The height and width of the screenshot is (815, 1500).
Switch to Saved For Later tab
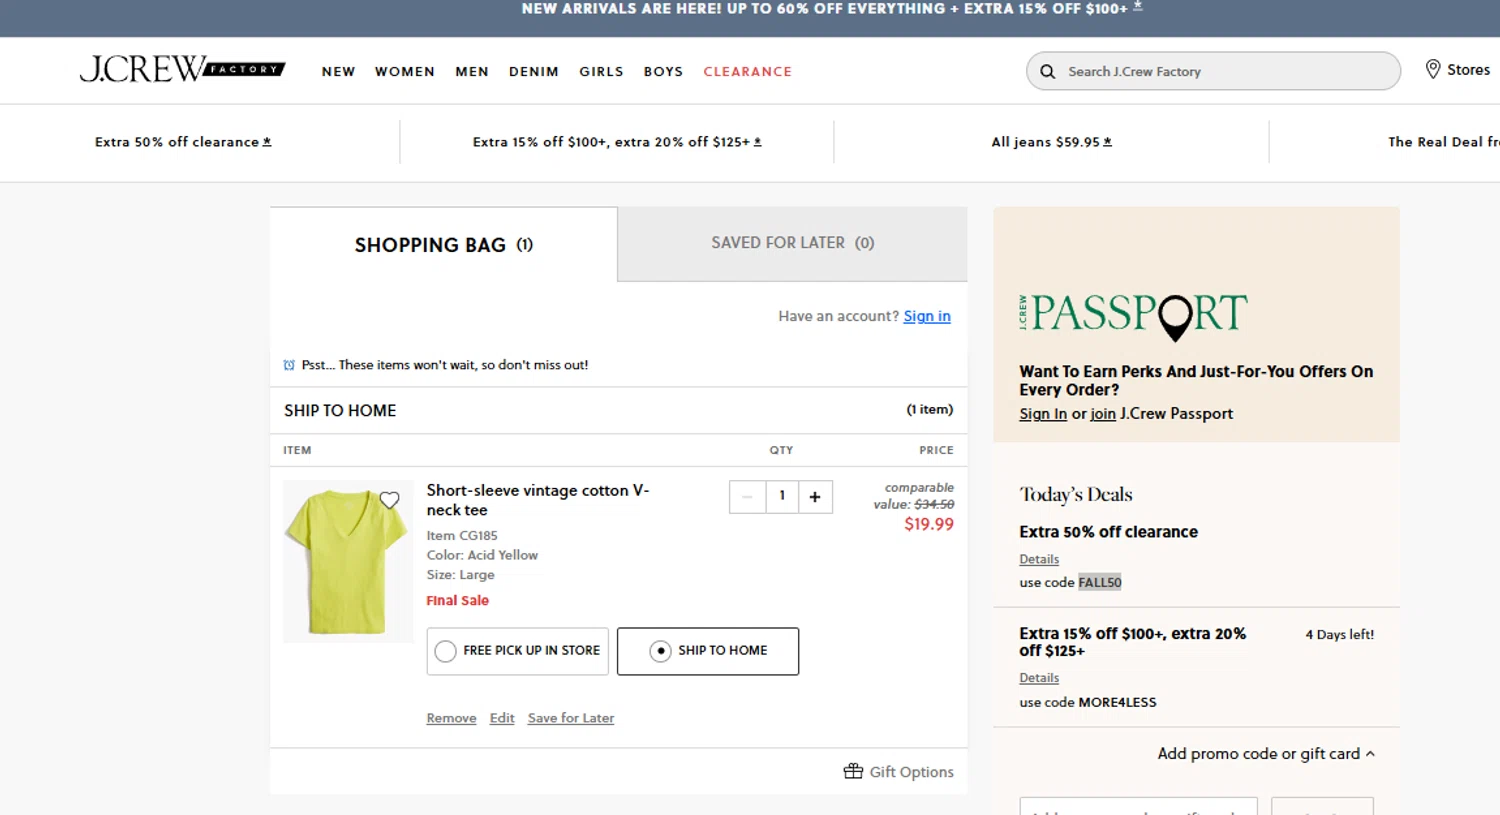coord(792,243)
